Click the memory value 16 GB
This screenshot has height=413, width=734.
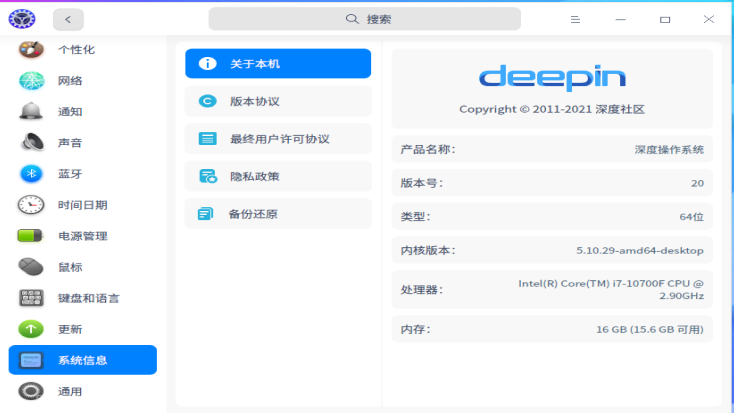(650, 329)
